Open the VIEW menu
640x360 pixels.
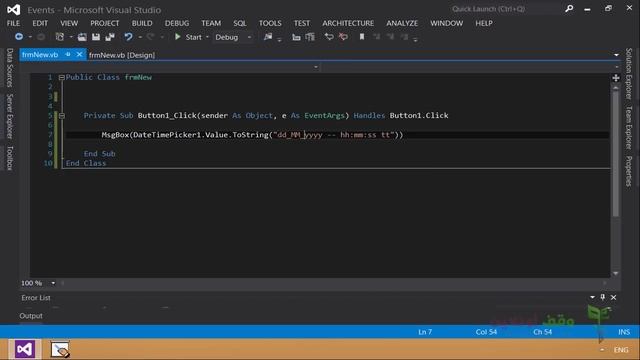(x=69, y=23)
